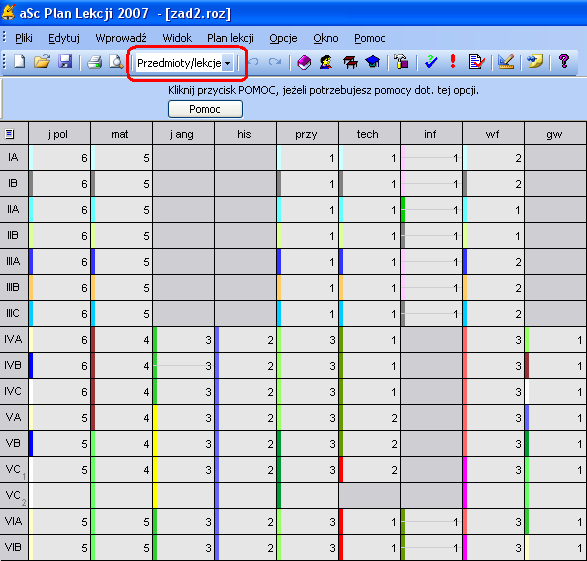
Task: Open the Opcje menu
Action: point(283,38)
